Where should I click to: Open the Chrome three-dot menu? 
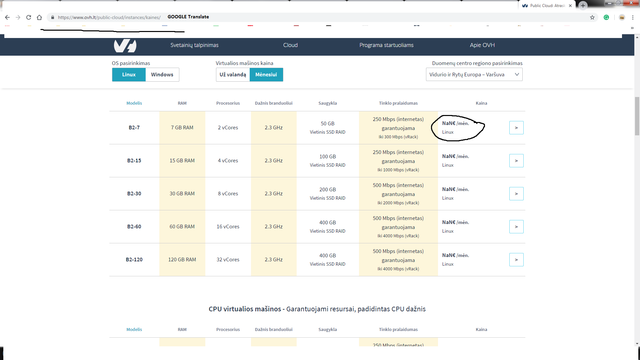click(633, 17)
